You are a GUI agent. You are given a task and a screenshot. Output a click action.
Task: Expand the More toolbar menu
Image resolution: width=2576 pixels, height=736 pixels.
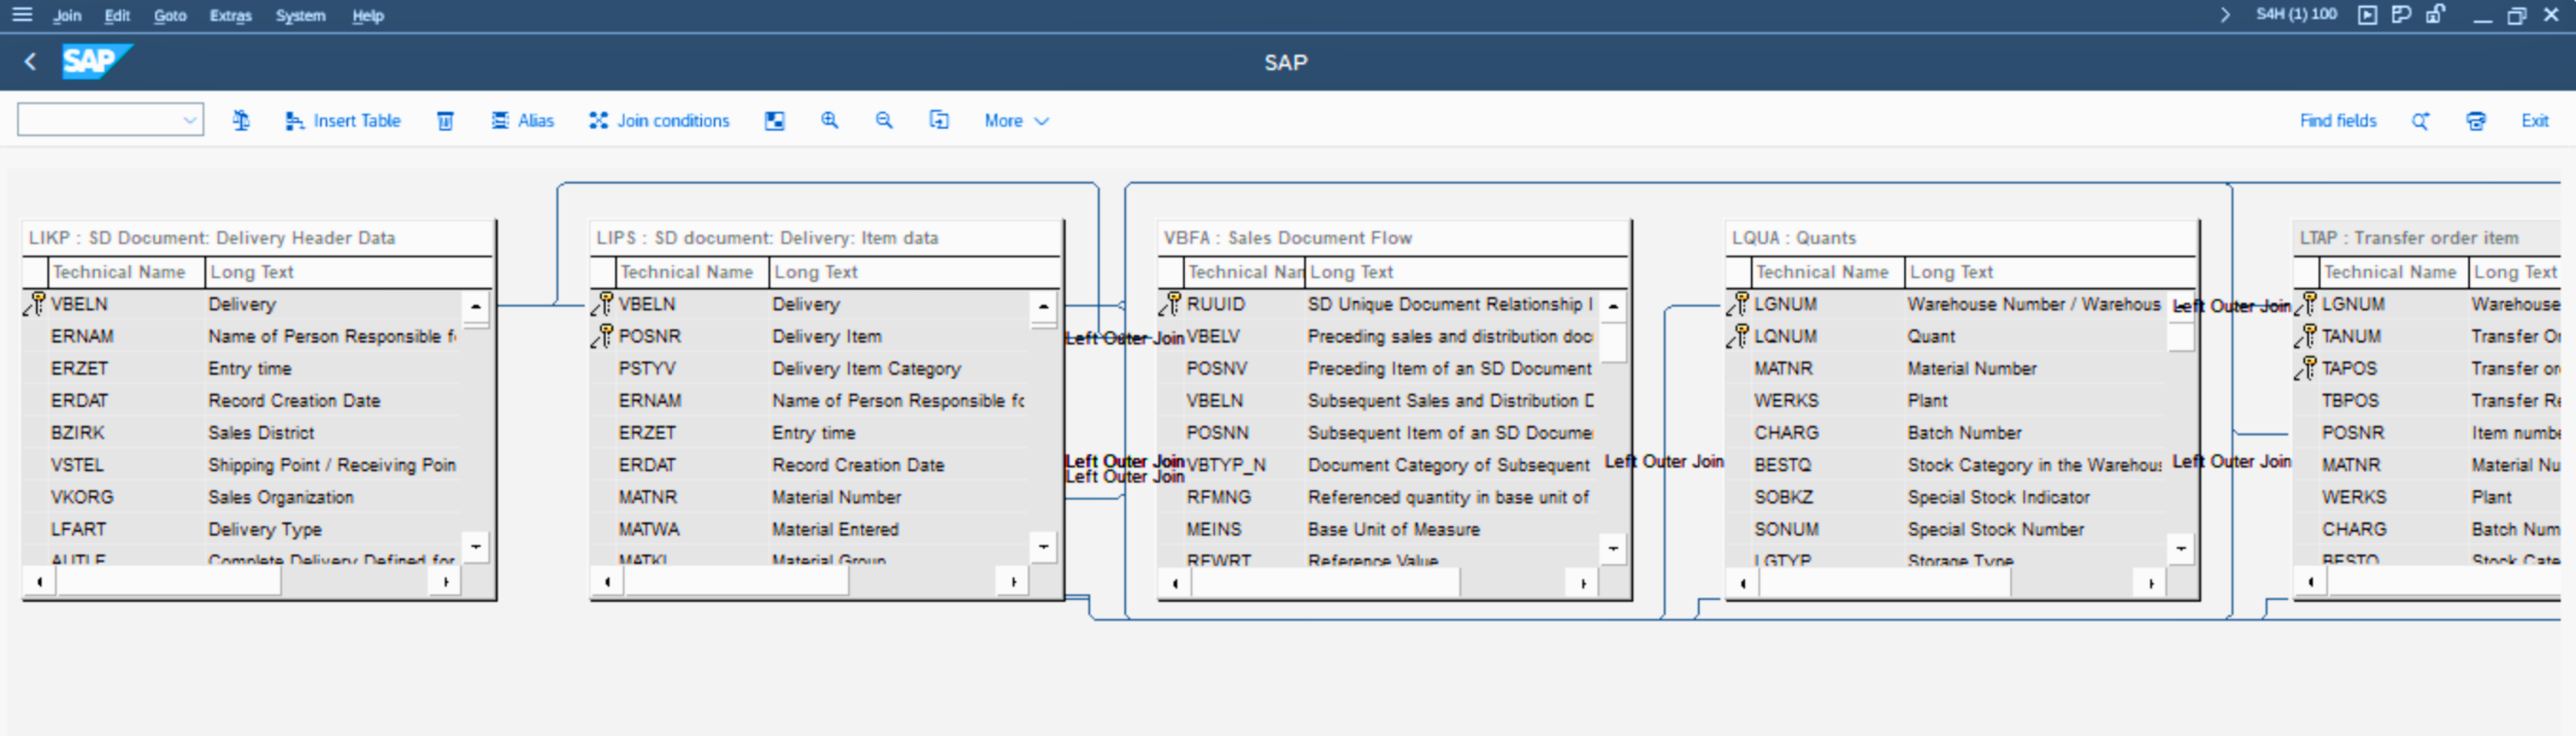click(x=1015, y=121)
